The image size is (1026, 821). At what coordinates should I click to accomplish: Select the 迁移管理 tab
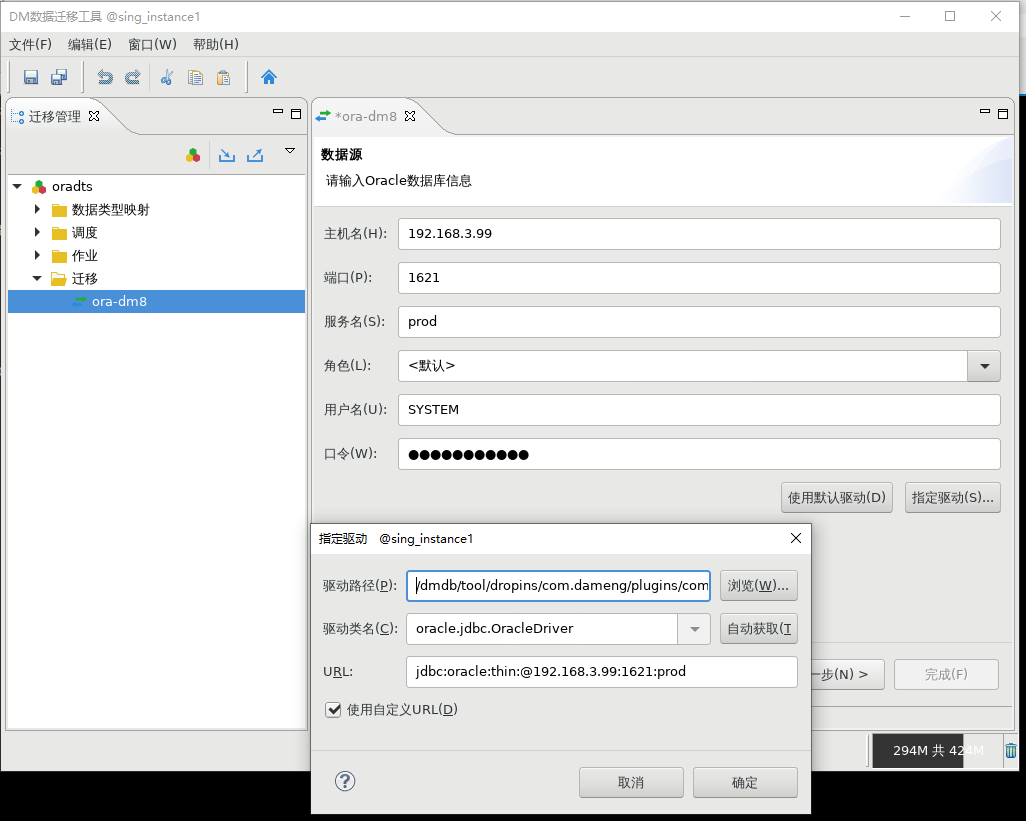(54, 116)
